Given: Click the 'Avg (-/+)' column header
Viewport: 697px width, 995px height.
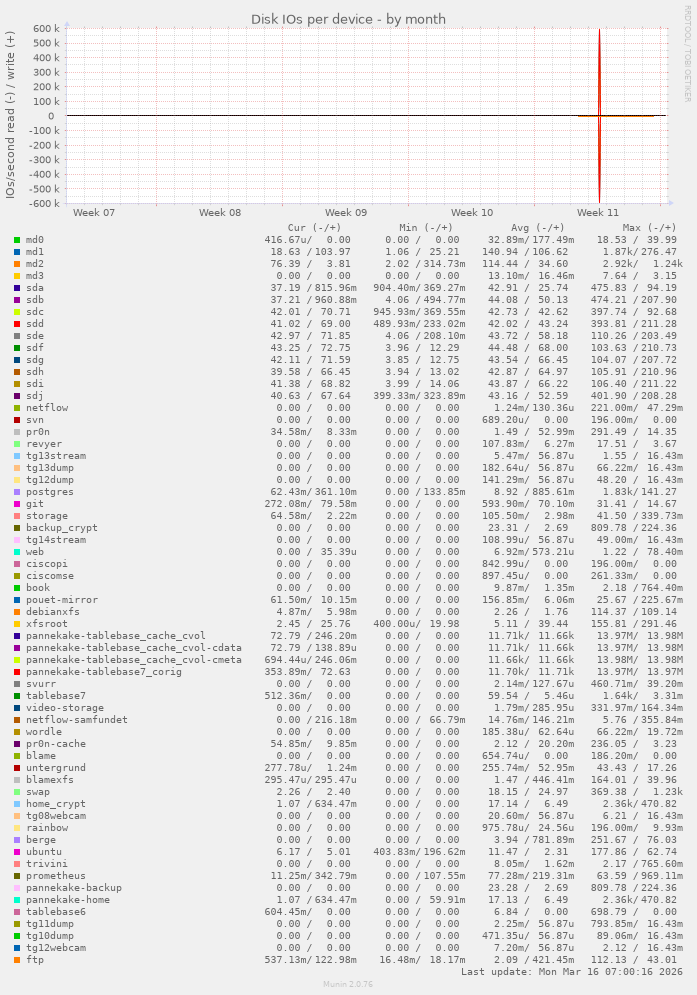Looking at the screenshot, I should pyautogui.click(x=538, y=227).
